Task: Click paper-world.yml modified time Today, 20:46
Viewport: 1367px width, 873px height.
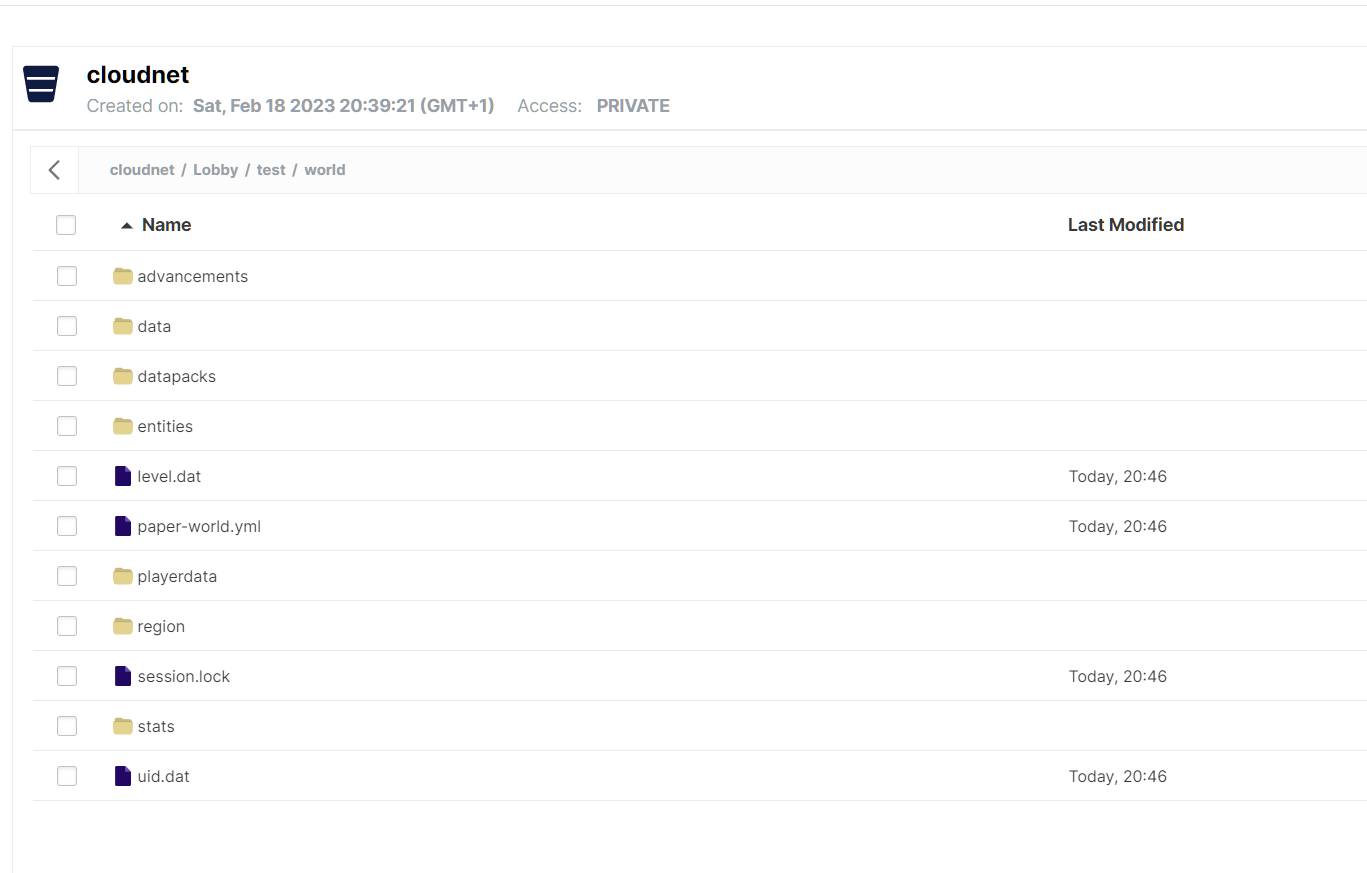Action: 1118,526
